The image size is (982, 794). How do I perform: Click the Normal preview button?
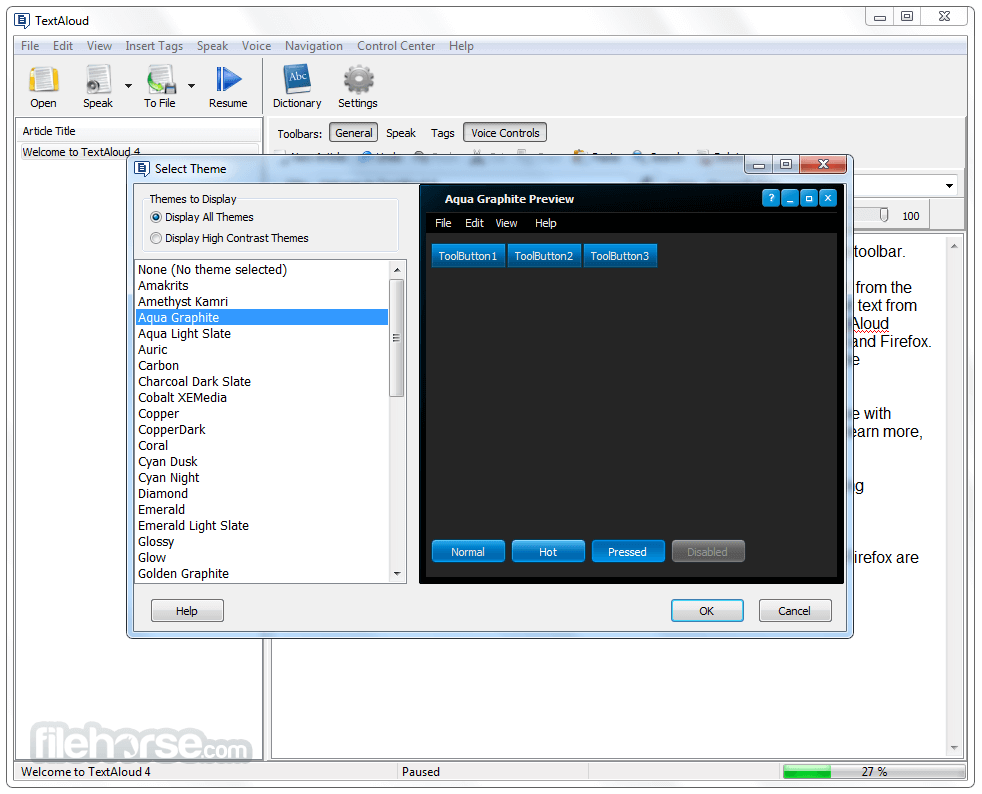point(468,552)
